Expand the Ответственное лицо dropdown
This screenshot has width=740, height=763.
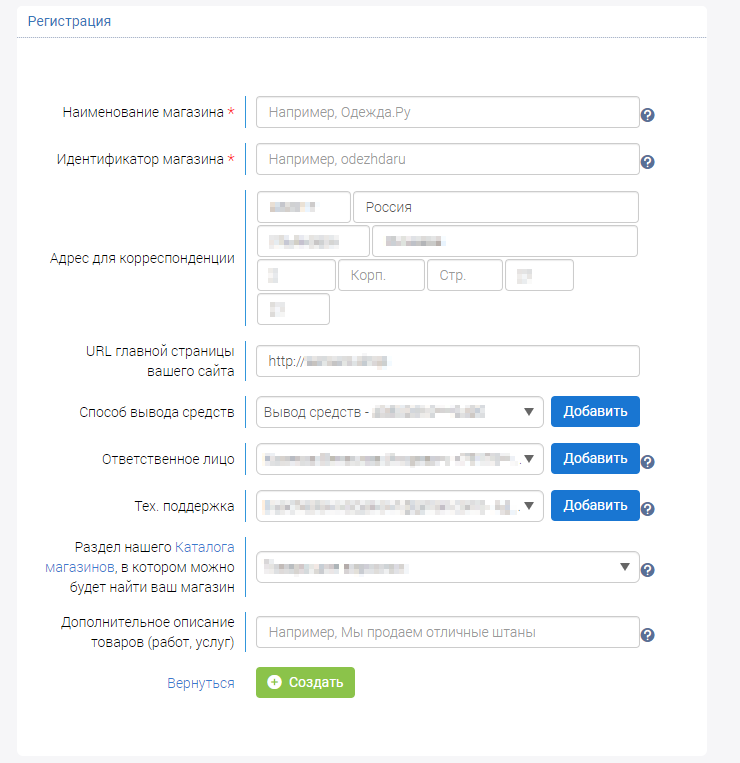tap(399, 459)
